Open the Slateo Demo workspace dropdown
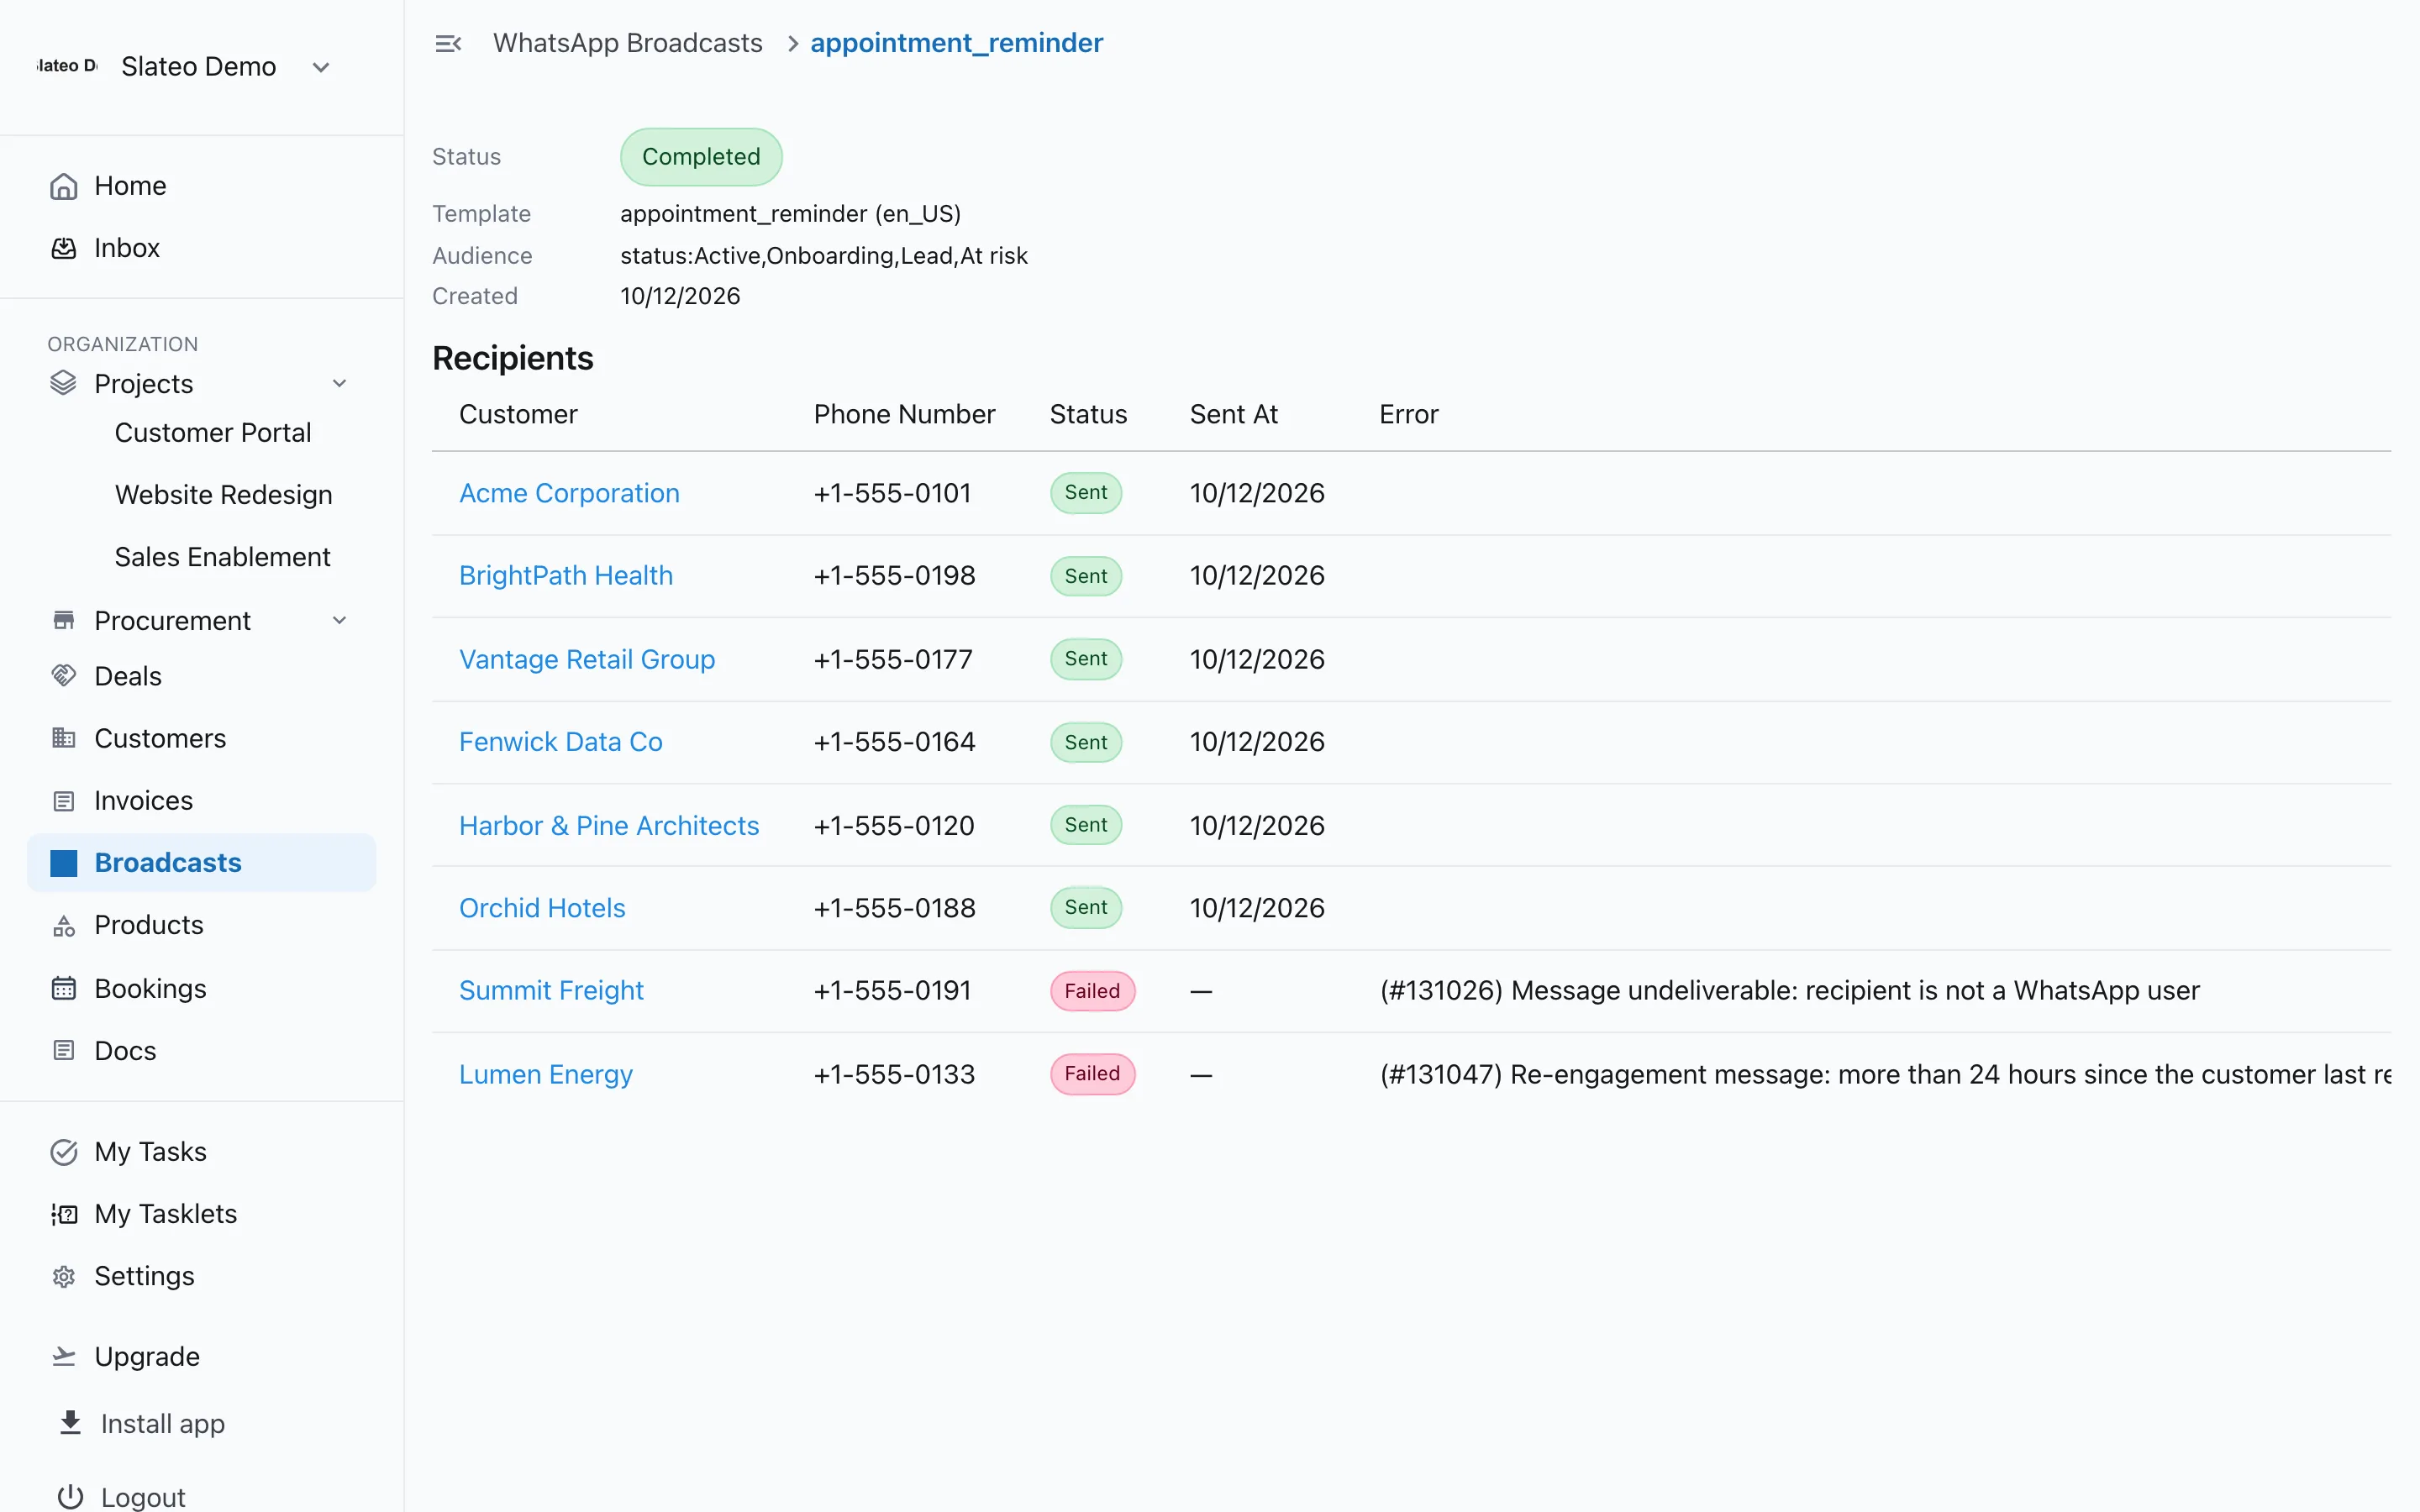The image size is (2420, 1512). 321,67
